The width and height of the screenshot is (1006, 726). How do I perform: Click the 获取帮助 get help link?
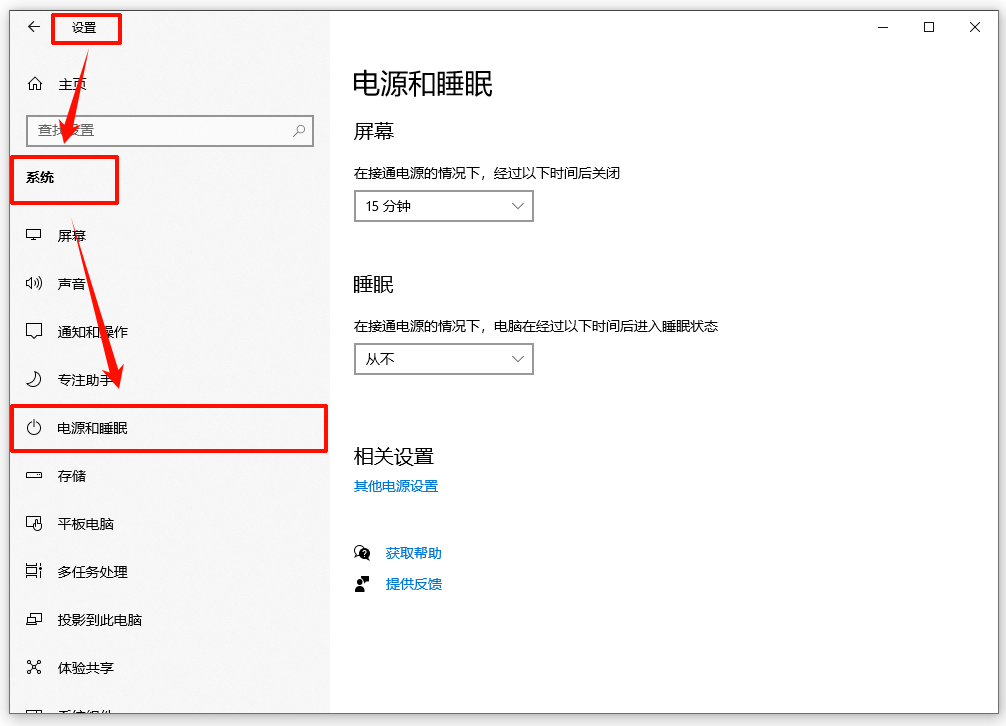pyautogui.click(x=413, y=552)
